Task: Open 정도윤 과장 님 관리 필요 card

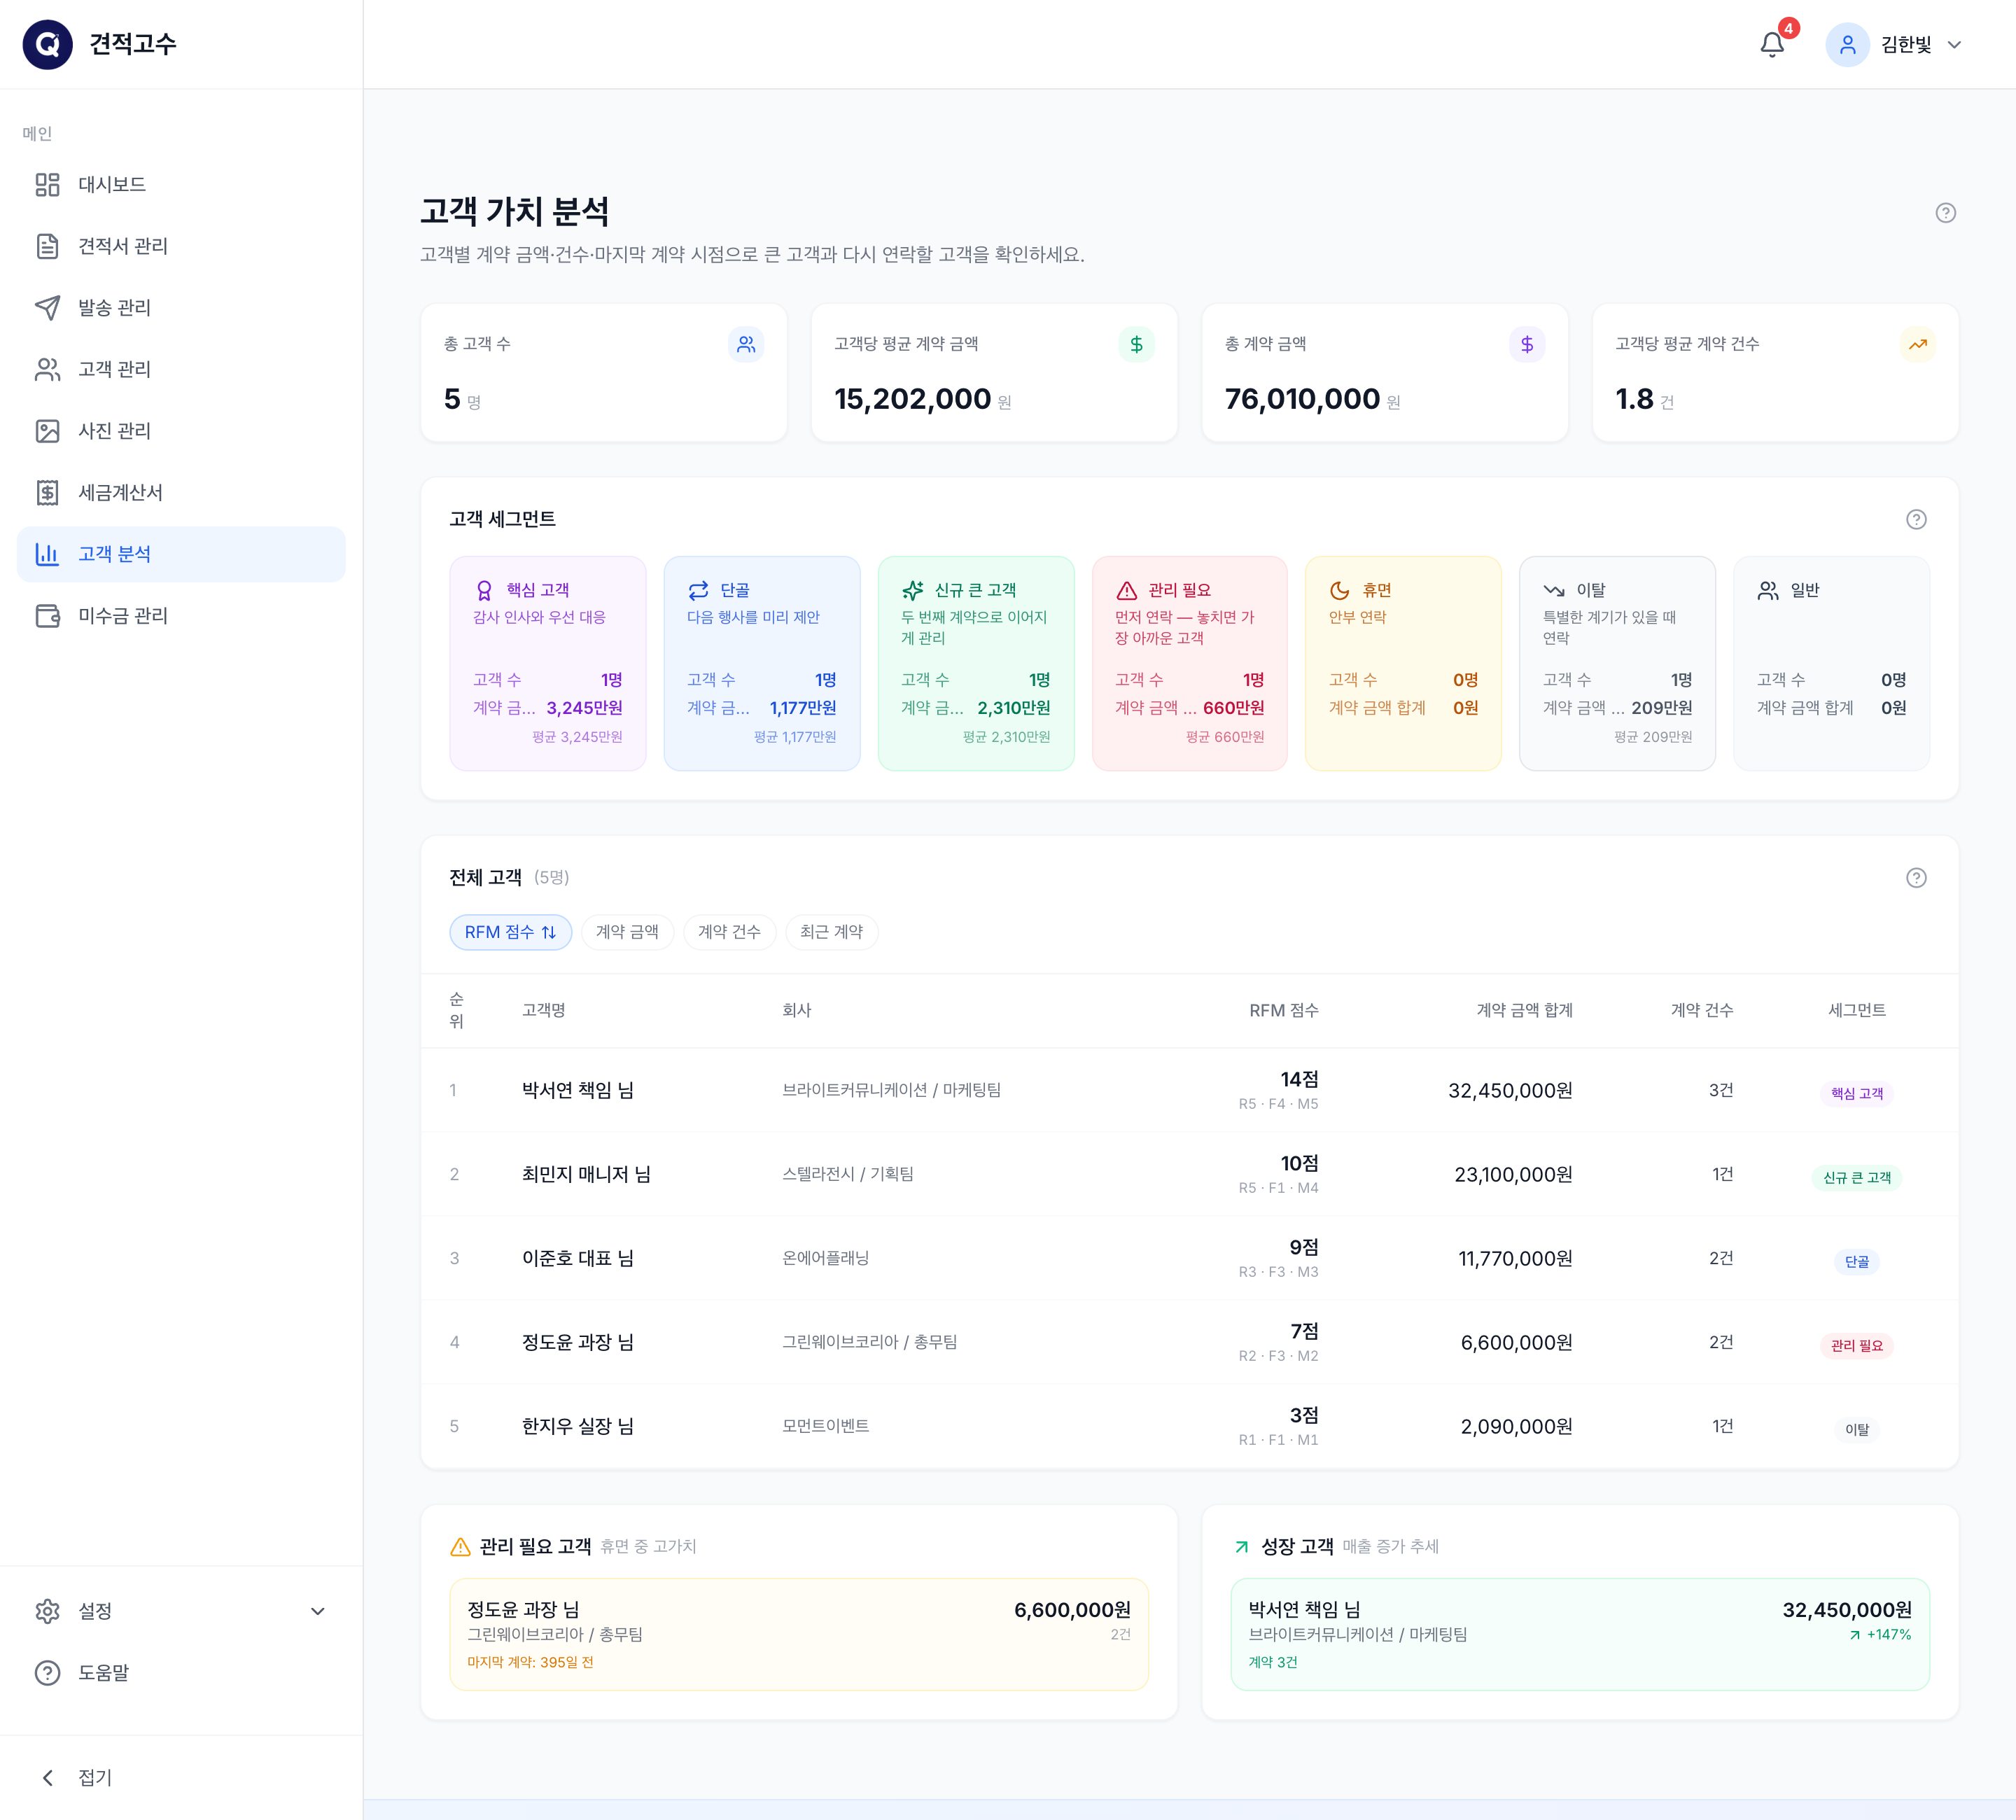Action: tap(799, 1634)
